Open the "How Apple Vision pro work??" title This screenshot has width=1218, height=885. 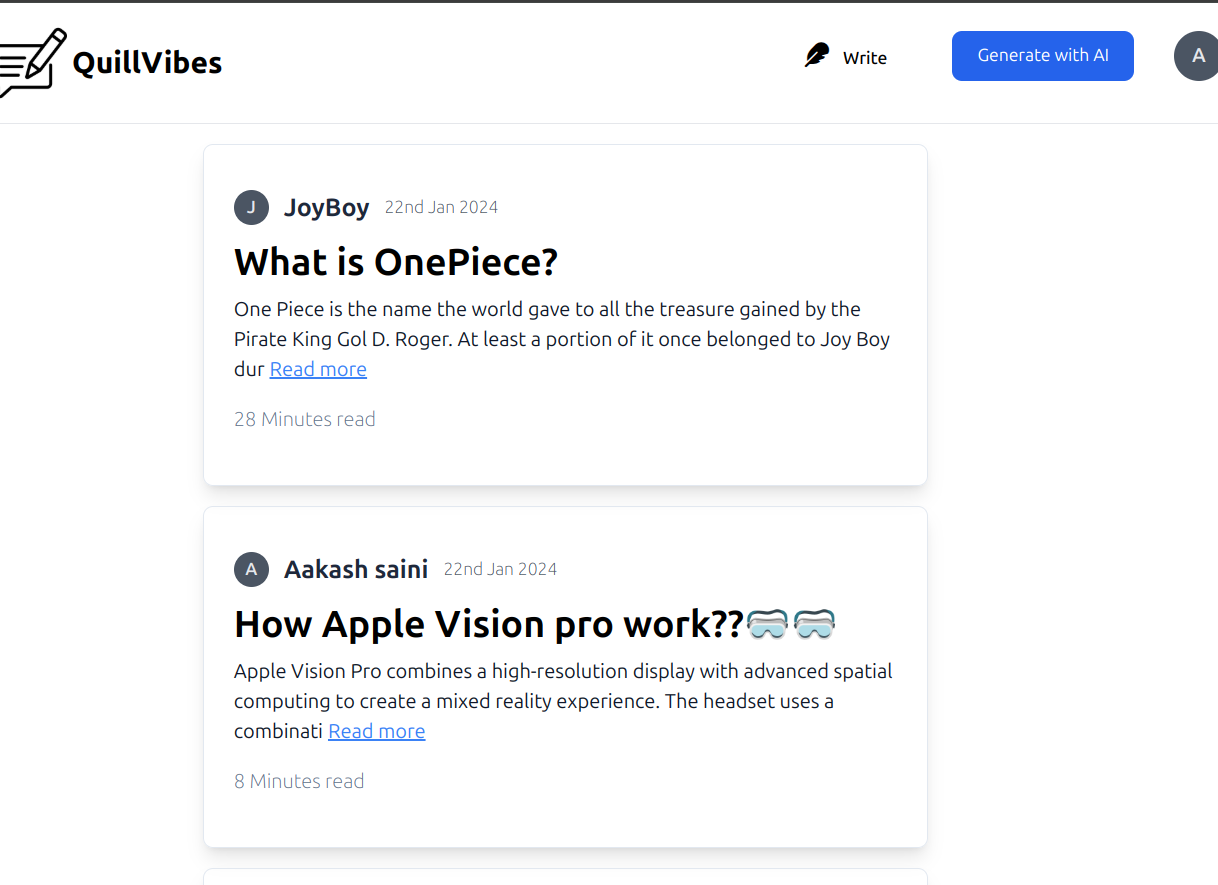(x=488, y=625)
